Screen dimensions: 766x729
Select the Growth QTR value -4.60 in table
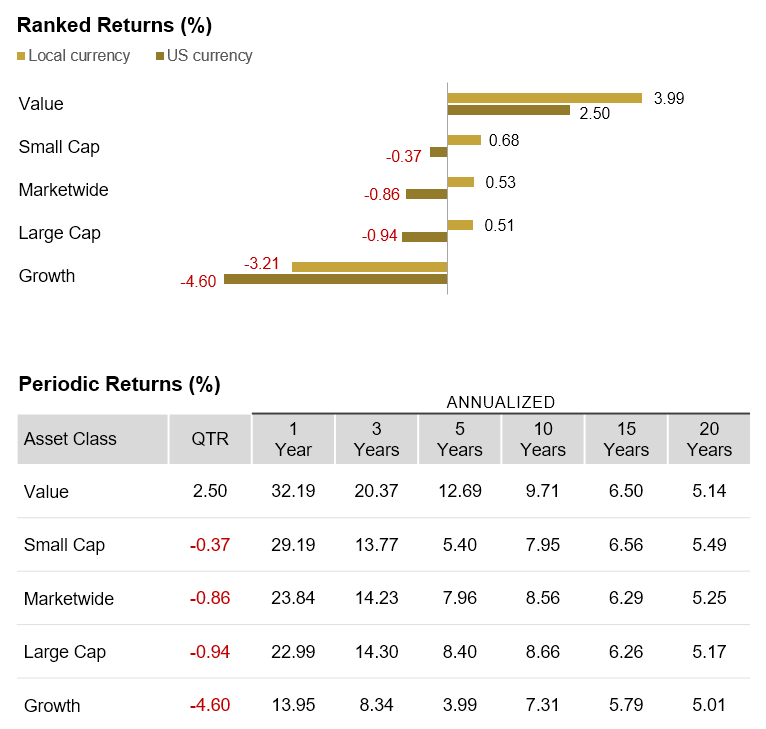[x=210, y=705]
